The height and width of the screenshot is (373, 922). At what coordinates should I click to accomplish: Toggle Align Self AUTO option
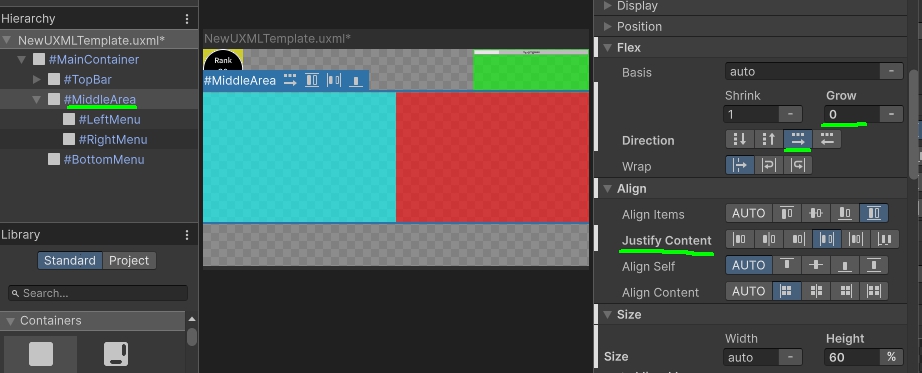(749, 265)
